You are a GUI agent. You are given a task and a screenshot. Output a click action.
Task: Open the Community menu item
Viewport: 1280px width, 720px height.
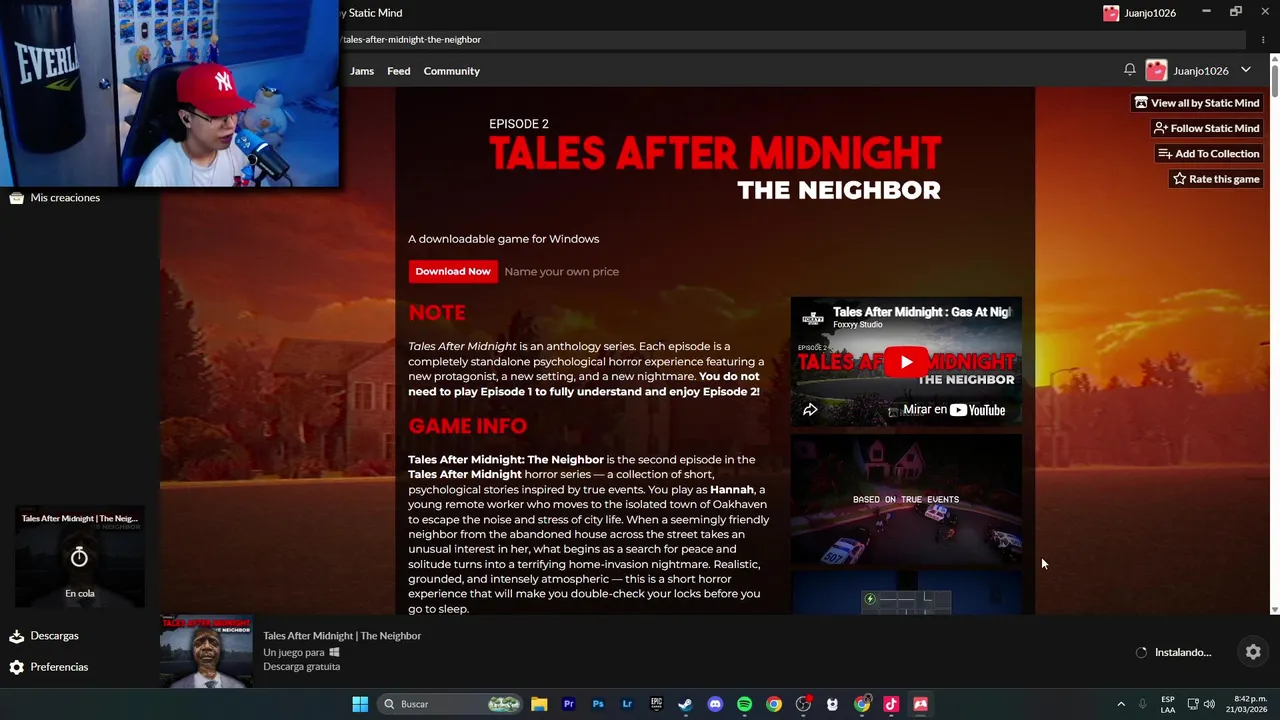pyautogui.click(x=451, y=71)
